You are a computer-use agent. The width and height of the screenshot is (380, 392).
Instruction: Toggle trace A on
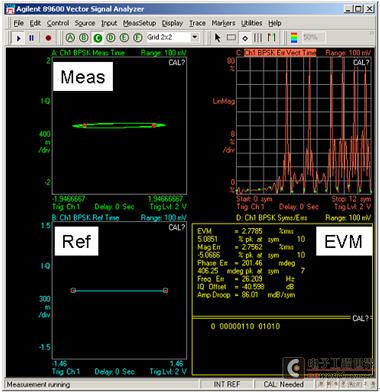70,38
